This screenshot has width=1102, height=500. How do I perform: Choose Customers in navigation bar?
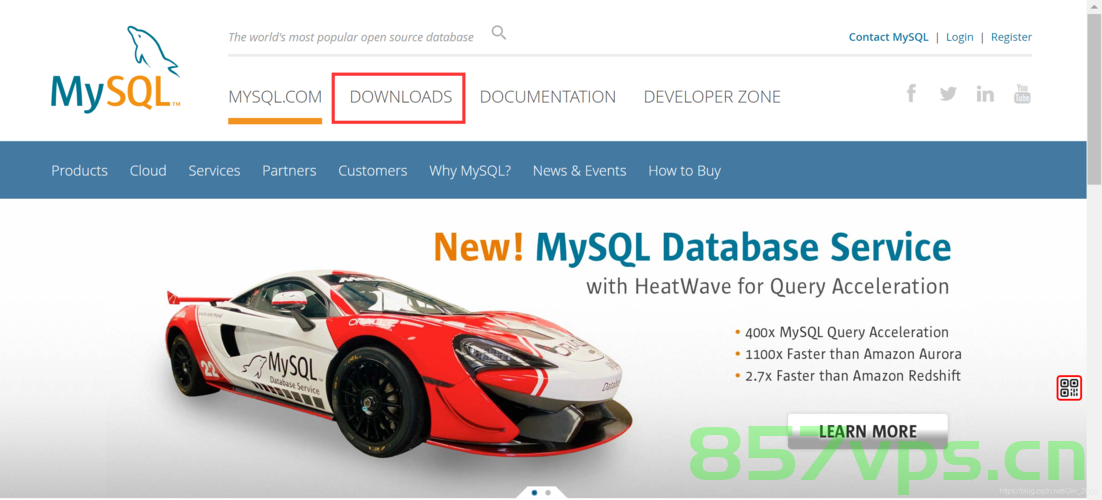pos(372,171)
